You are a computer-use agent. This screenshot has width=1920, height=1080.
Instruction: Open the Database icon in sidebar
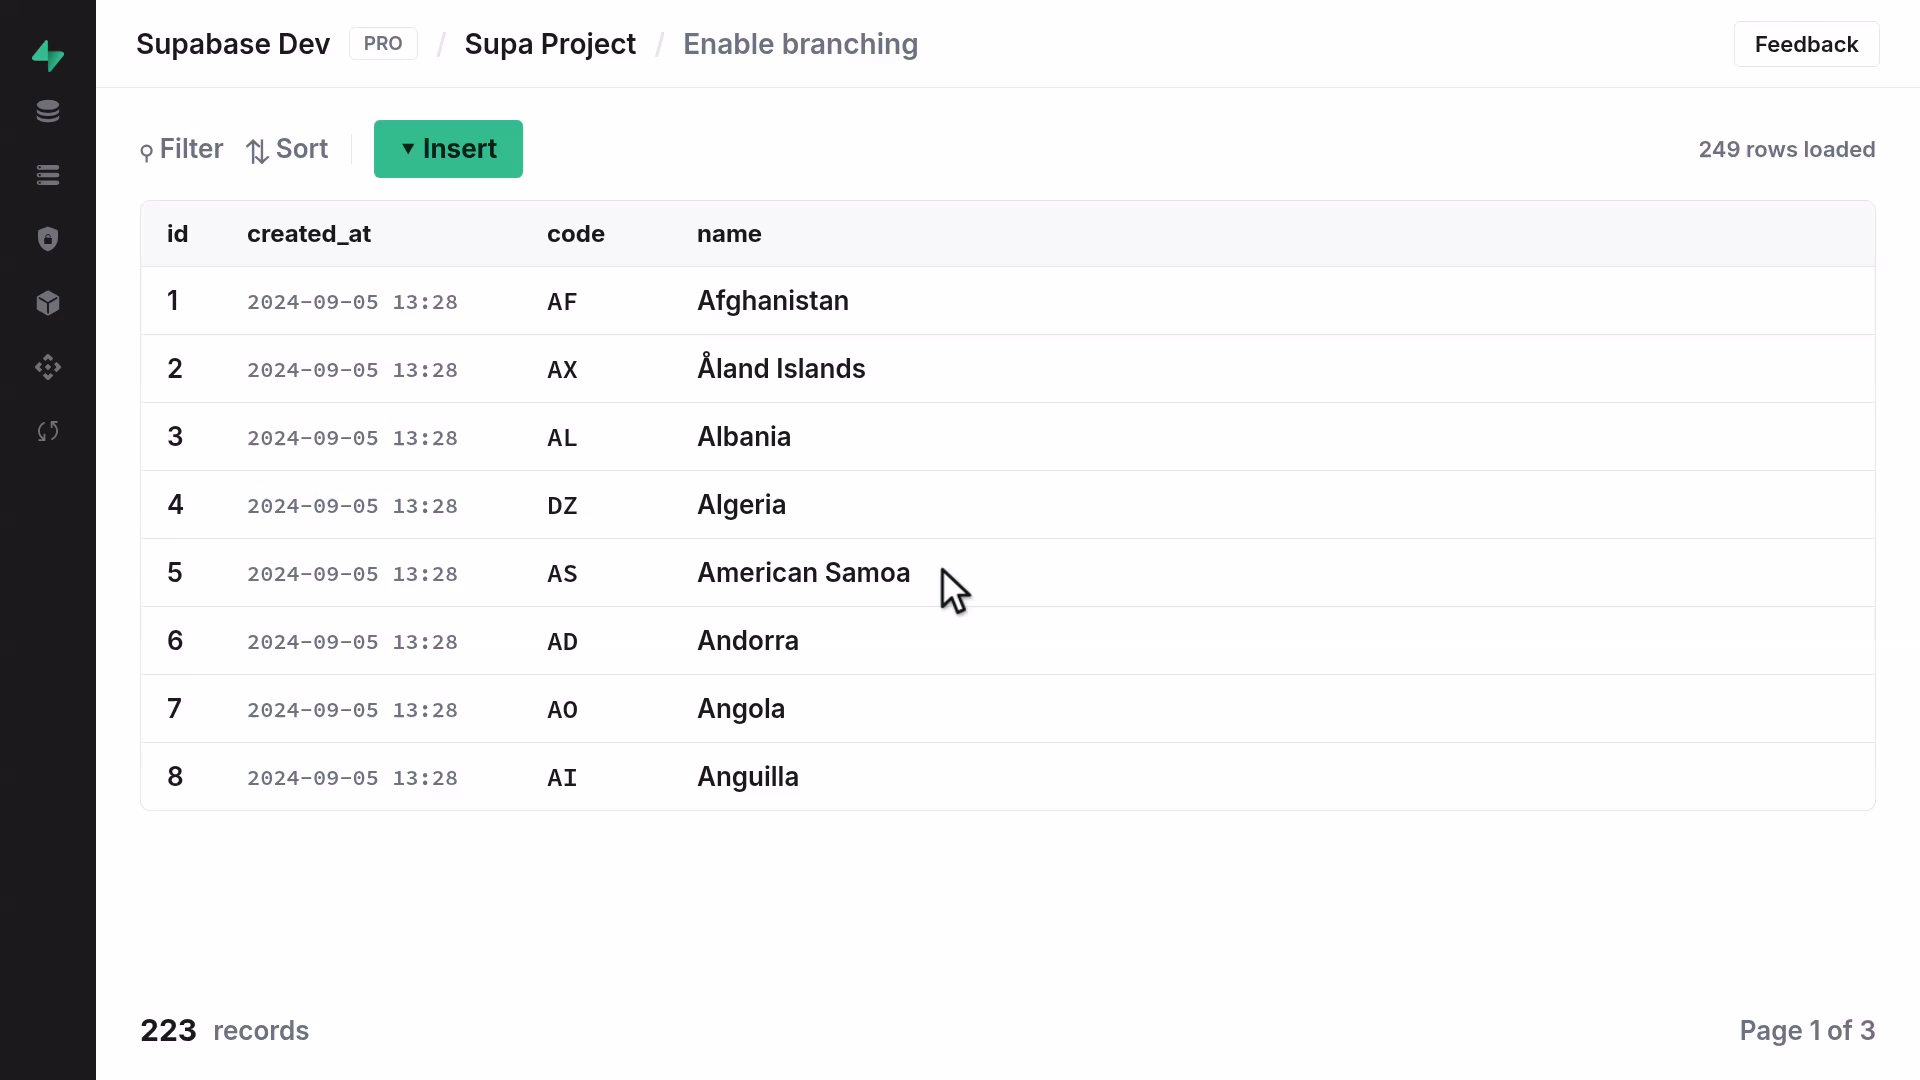click(x=48, y=111)
